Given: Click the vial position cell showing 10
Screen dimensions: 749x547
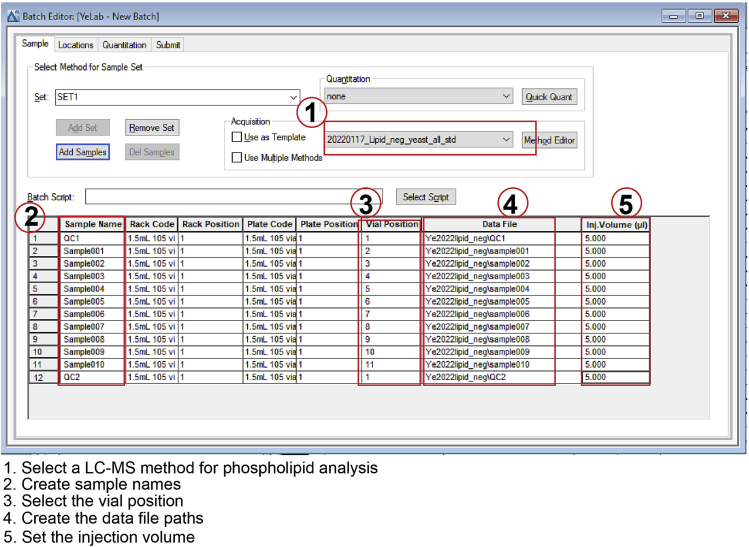Looking at the screenshot, I should pos(390,352).
